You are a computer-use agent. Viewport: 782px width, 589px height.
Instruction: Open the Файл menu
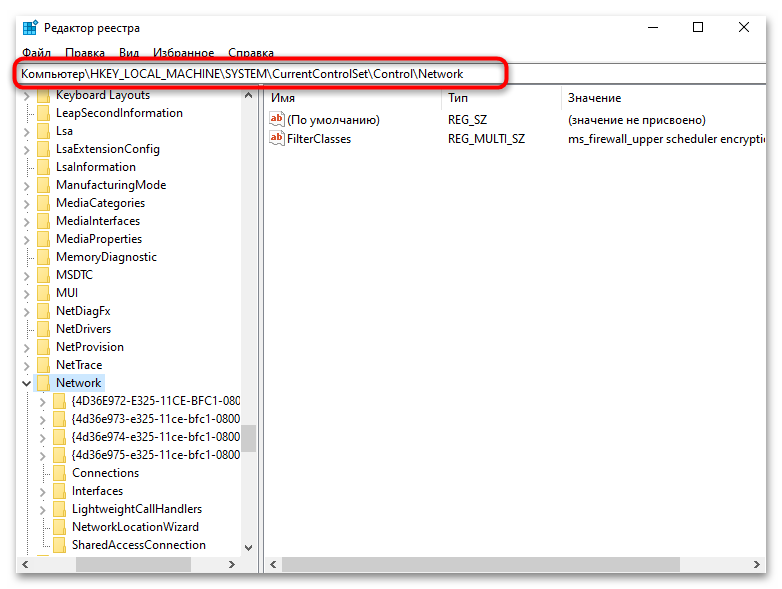tap(36, 52)
